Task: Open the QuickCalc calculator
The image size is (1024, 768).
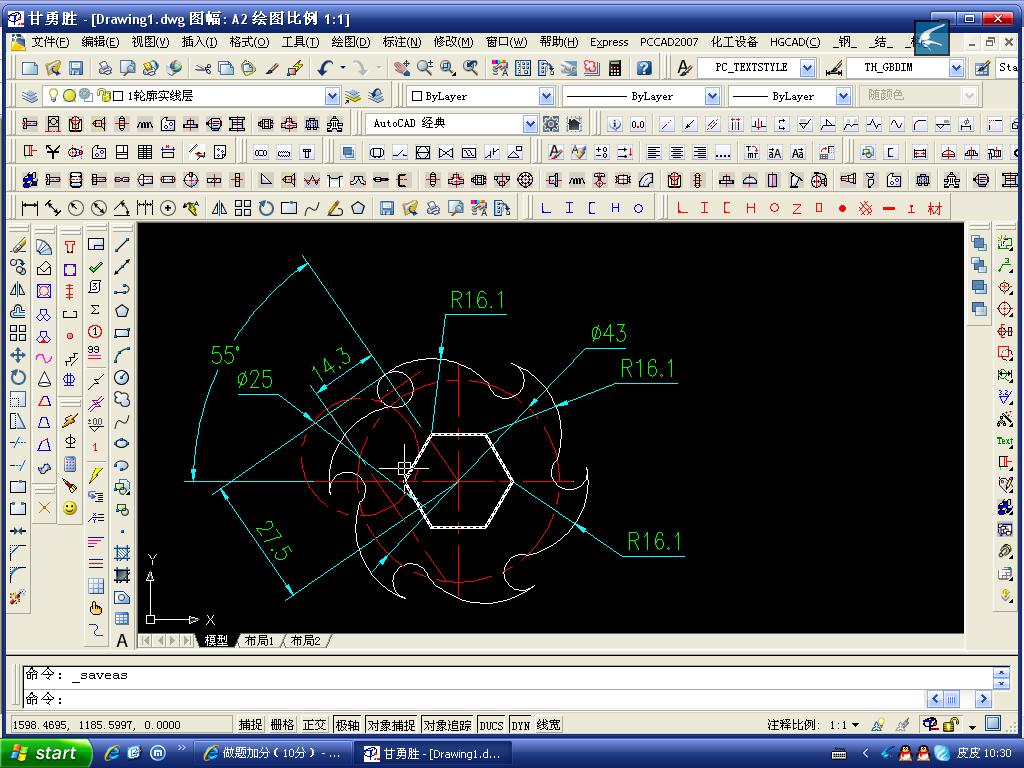Action: pyautogui.click(x=615, y=67)
